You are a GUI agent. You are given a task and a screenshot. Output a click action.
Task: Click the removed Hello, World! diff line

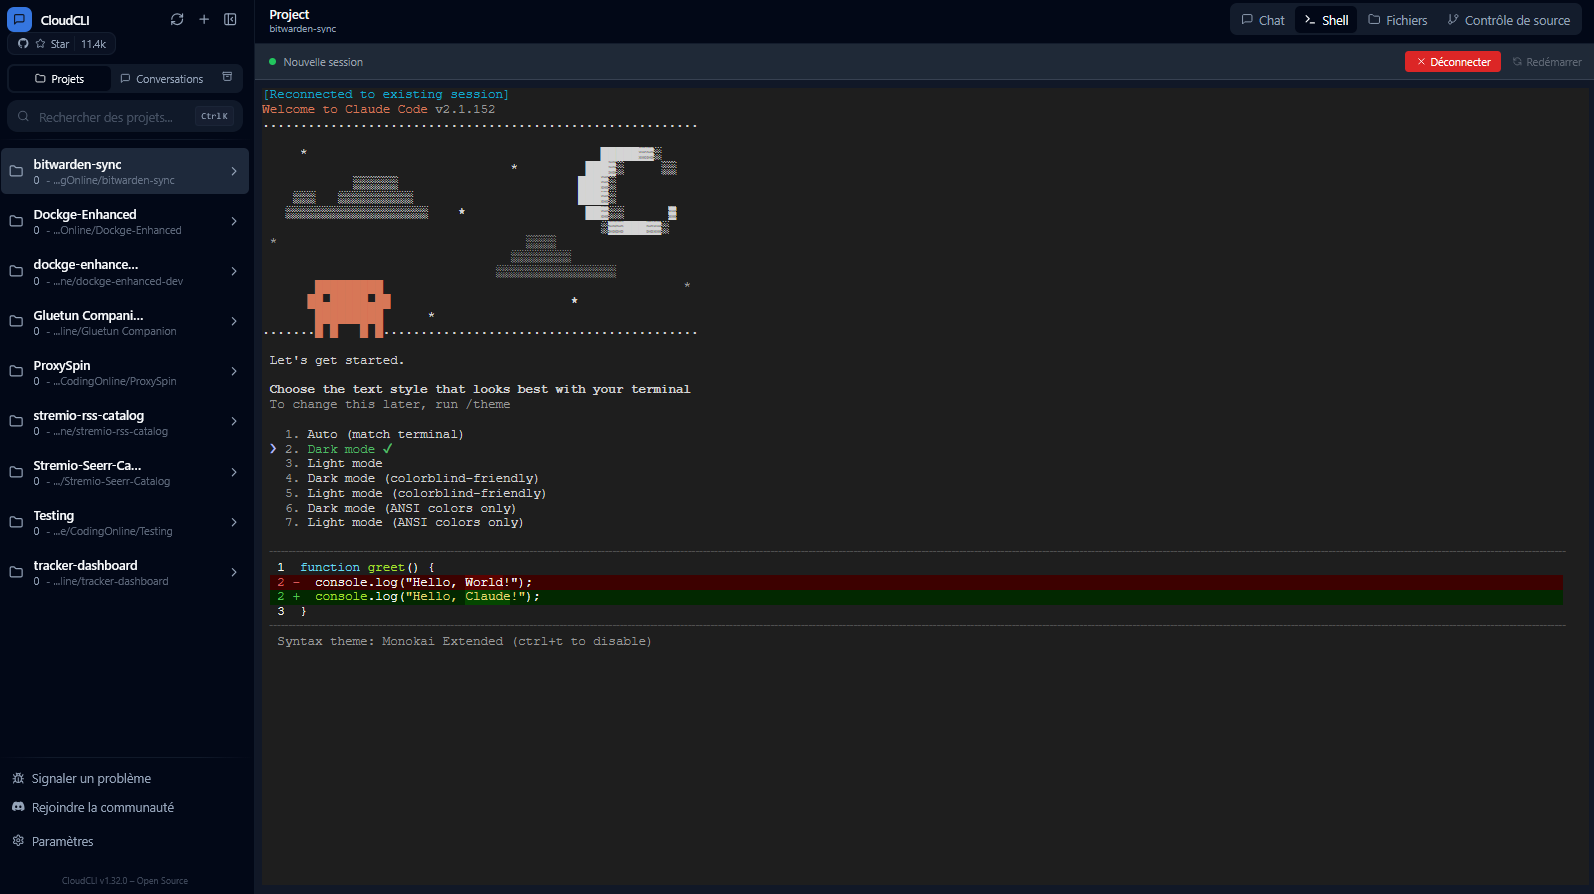(x=916, y=582)
